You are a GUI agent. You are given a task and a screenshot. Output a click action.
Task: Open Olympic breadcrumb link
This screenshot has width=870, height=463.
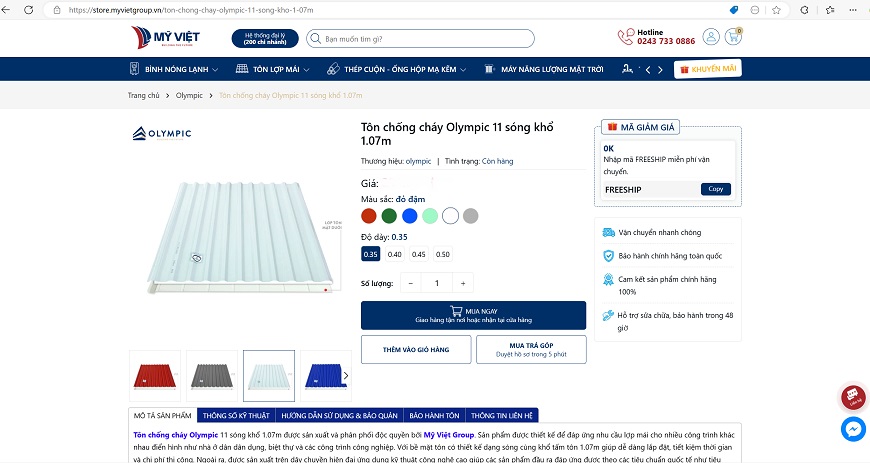tap(189, 95)
